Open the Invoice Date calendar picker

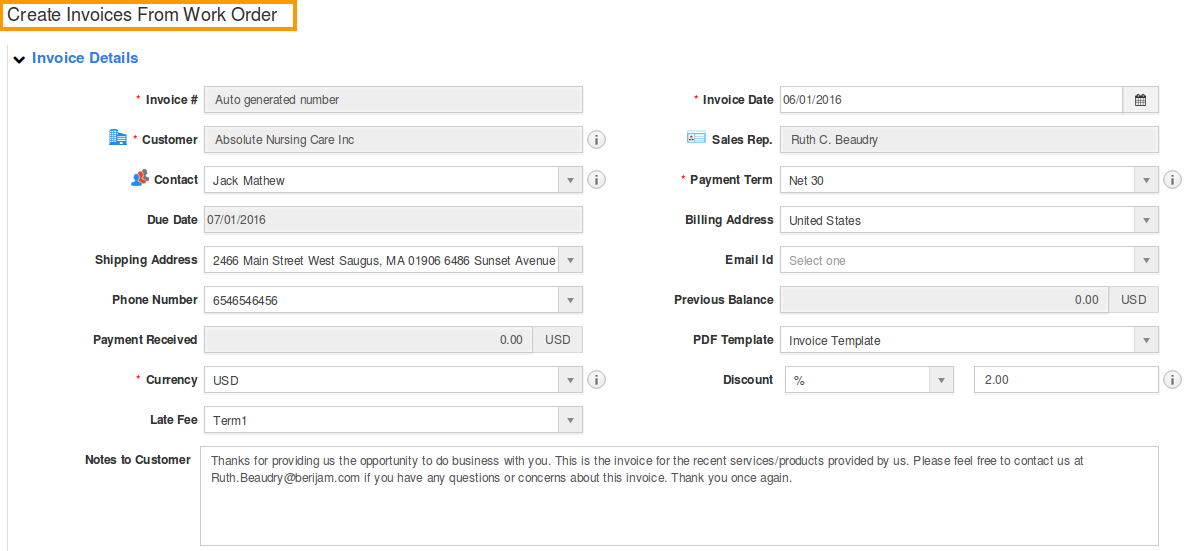[x=1141, y=99]
